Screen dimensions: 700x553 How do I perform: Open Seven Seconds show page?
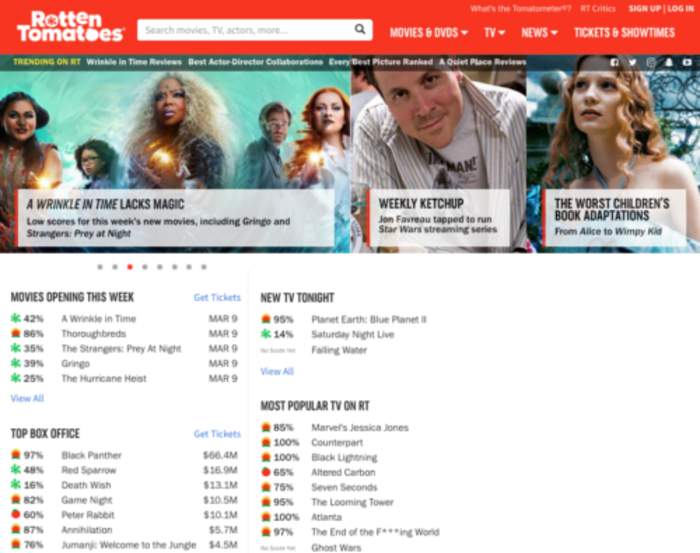pyautogui.click(x=344, y=487)
